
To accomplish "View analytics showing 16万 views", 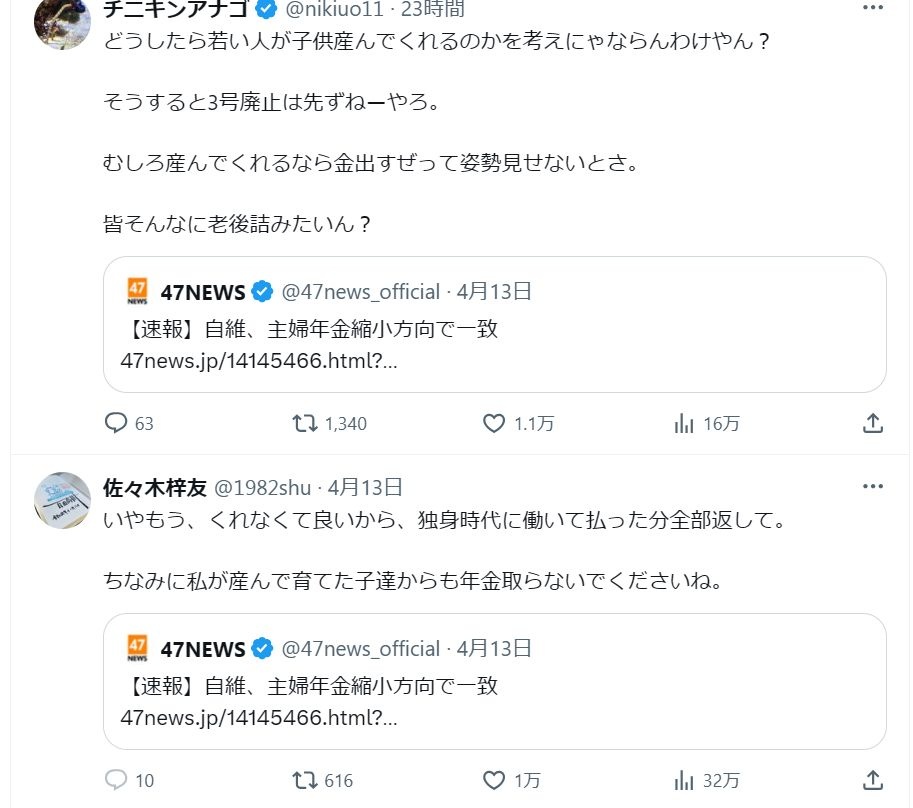I will pos(684,424).
